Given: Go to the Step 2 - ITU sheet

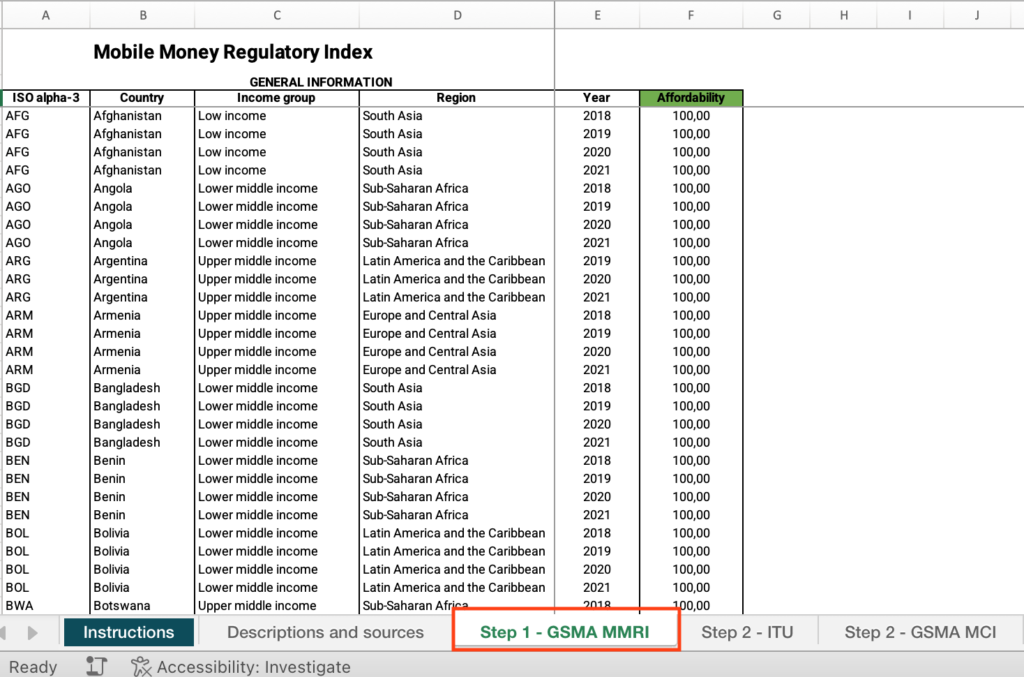Looking at the screenshot, I should tap(747, 633).
